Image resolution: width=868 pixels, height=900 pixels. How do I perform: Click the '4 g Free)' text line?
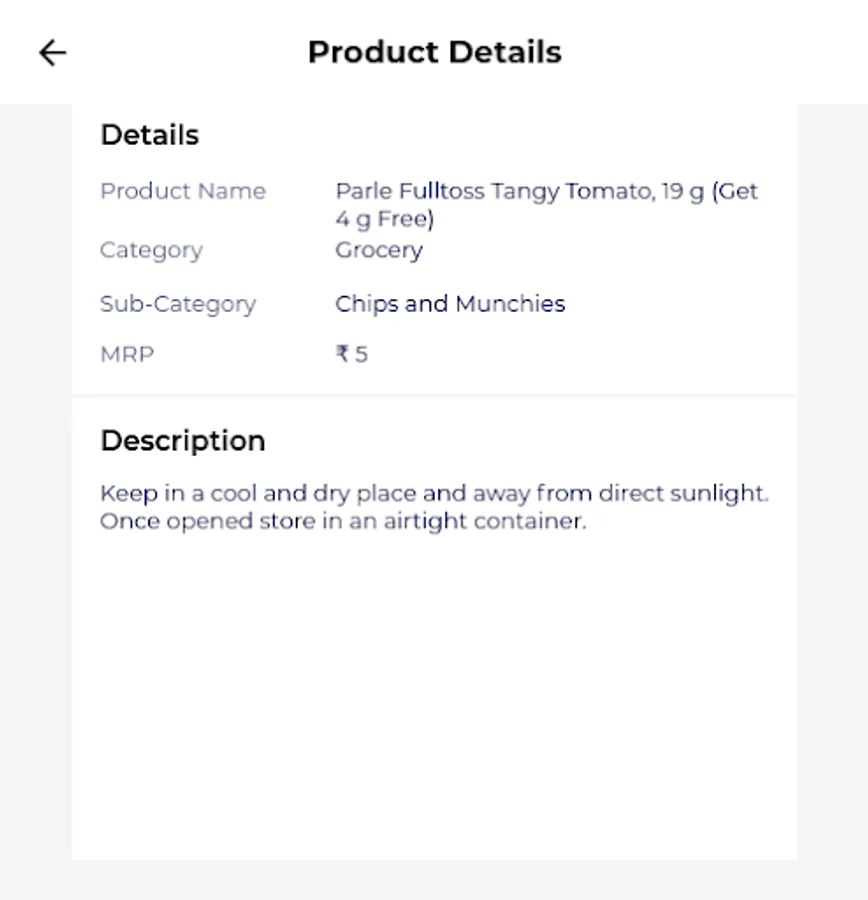point(384,219)
